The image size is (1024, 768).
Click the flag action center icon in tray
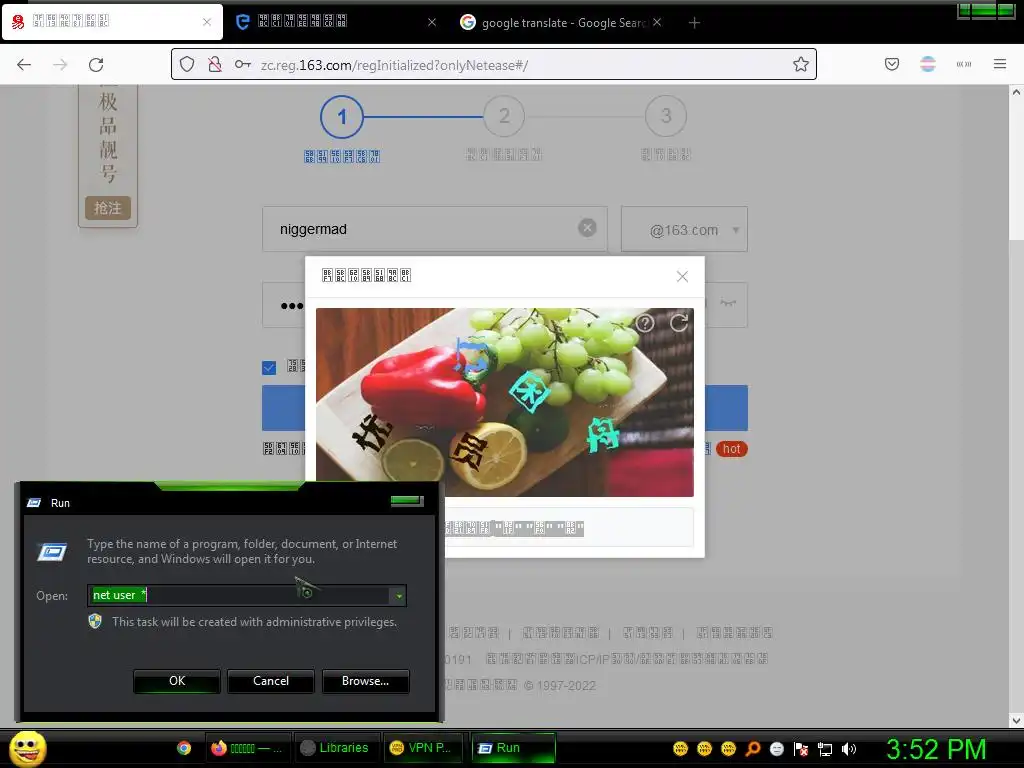coord(801,749)
